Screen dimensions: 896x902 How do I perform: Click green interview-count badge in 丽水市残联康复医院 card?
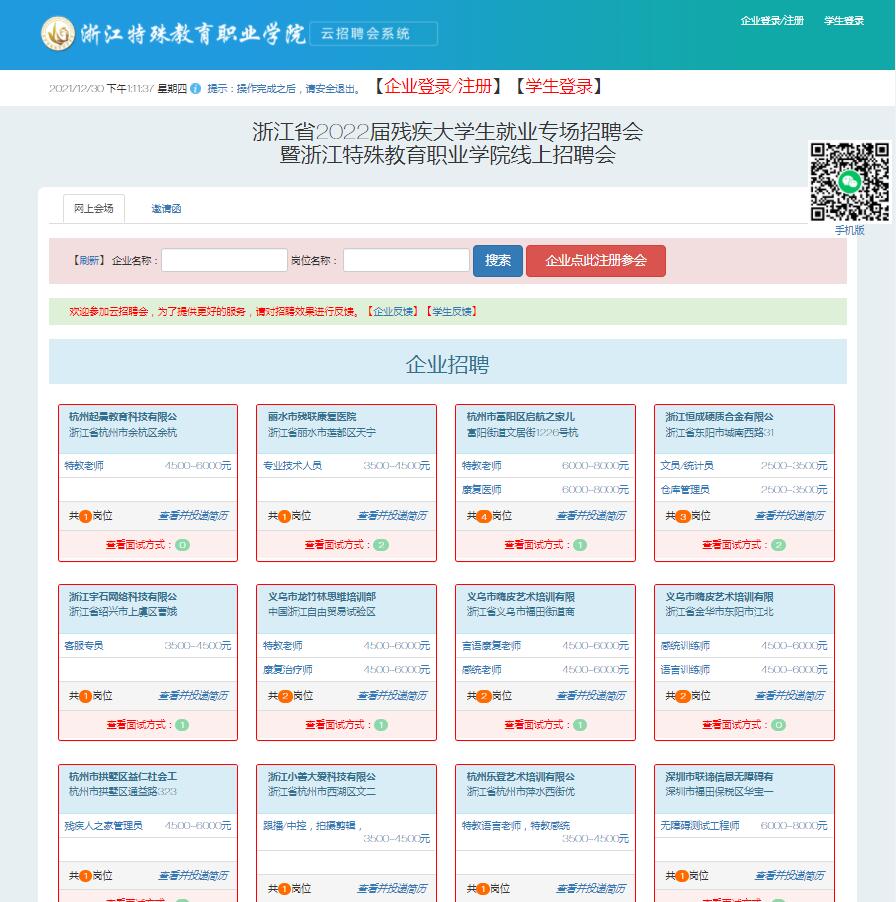click(x=381, y=545)
